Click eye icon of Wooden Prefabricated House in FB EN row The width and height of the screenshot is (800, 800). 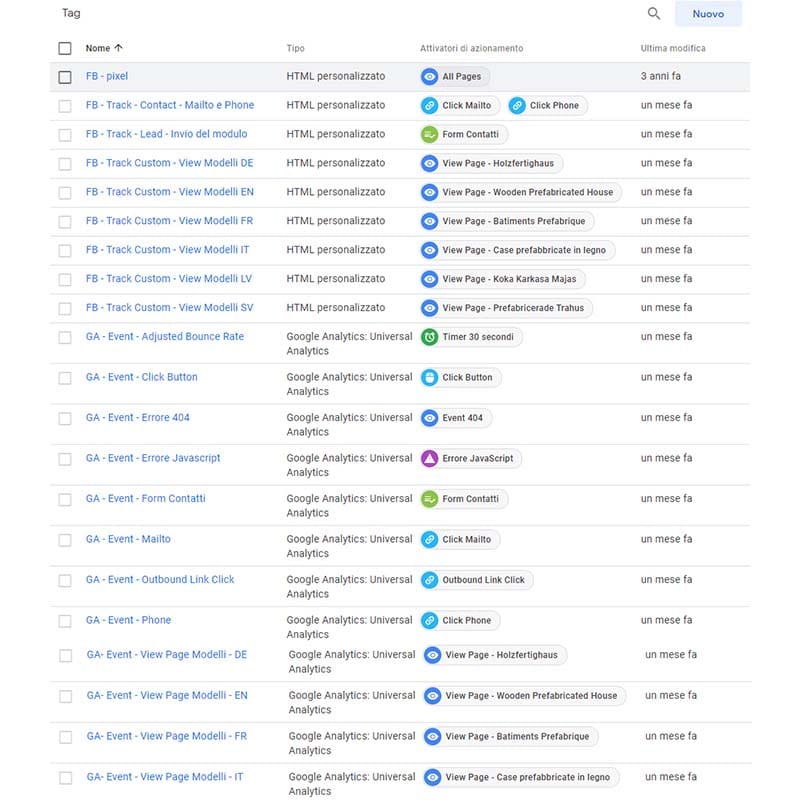click(x=430, y=192)
